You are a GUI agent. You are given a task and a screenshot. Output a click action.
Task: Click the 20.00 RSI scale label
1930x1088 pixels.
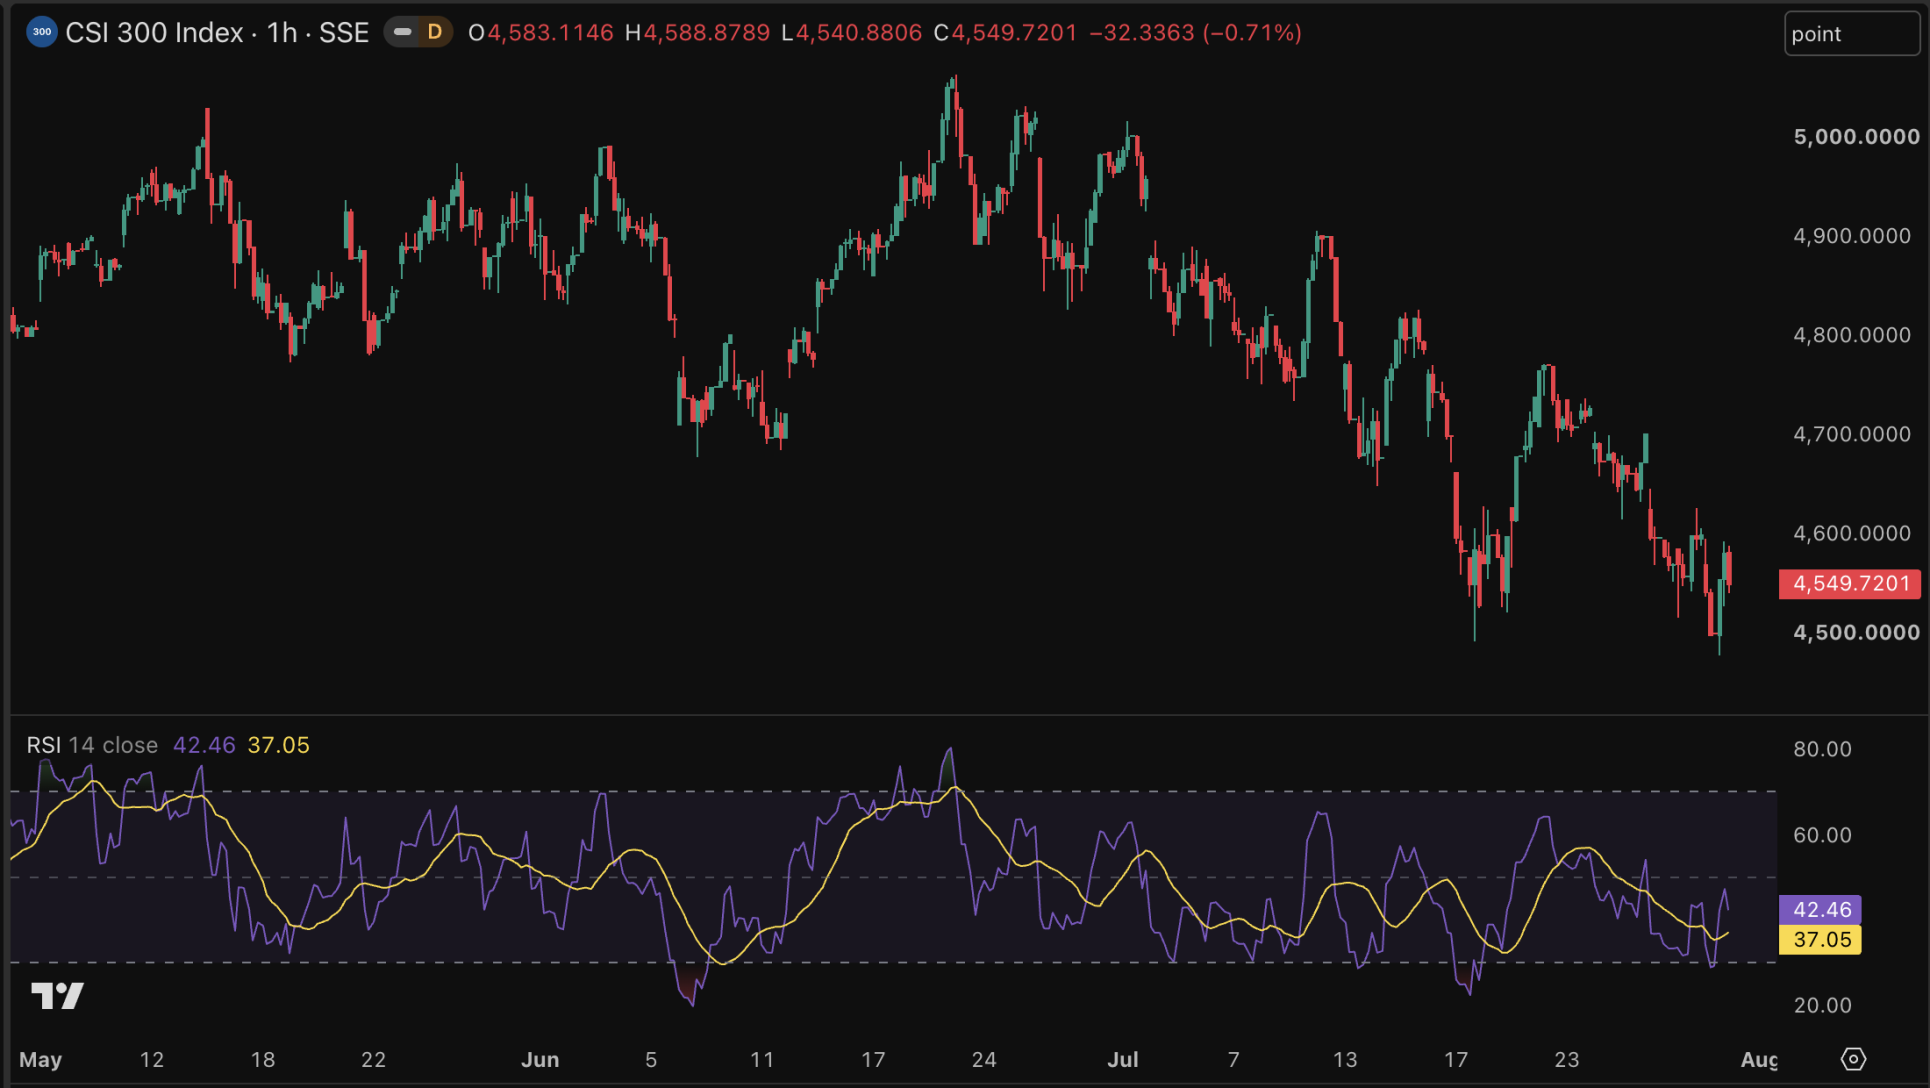click(x=1822, y=1006)
